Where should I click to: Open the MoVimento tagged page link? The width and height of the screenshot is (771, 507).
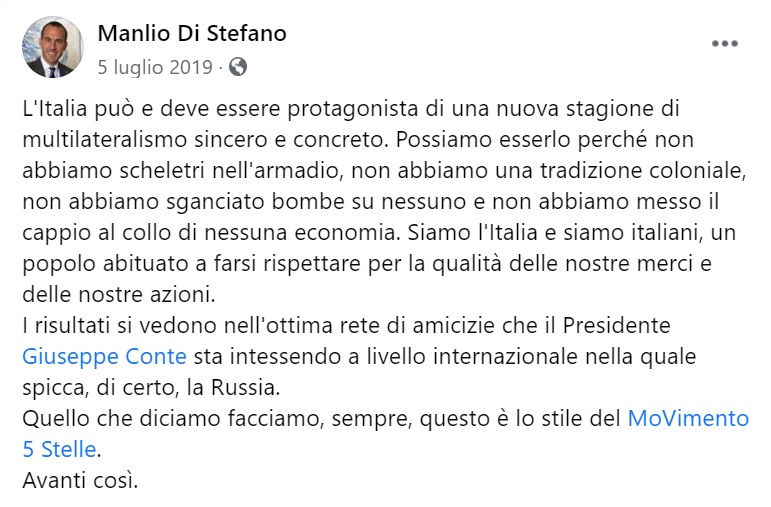(x=688, y=418)
